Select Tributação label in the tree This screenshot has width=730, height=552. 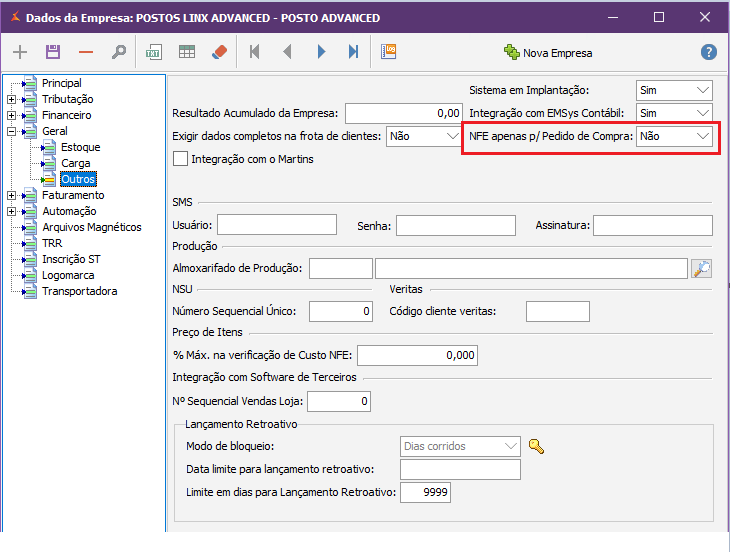68,99
